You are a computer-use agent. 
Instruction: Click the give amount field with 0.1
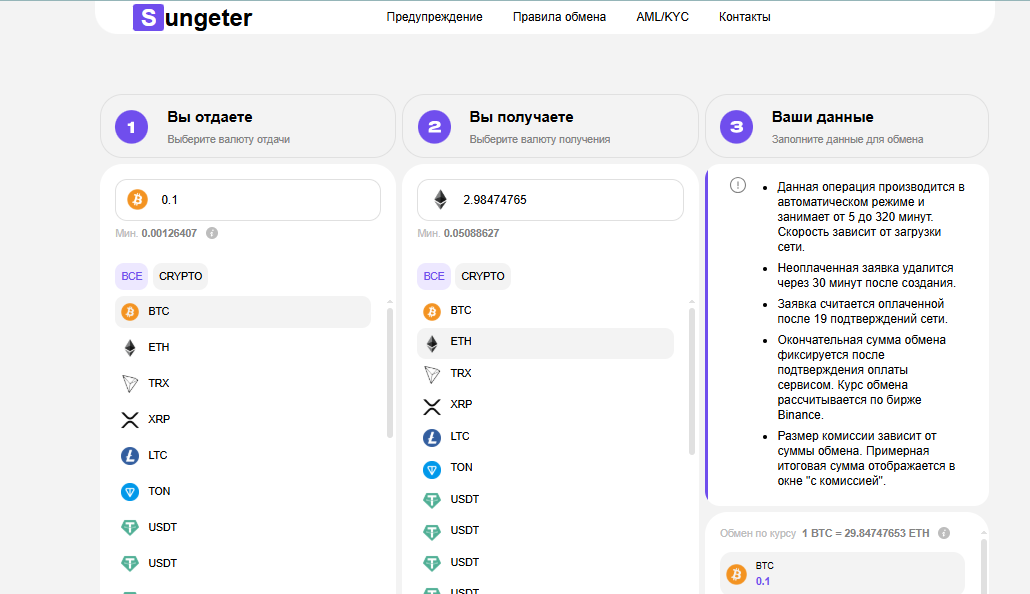(260, 200)
